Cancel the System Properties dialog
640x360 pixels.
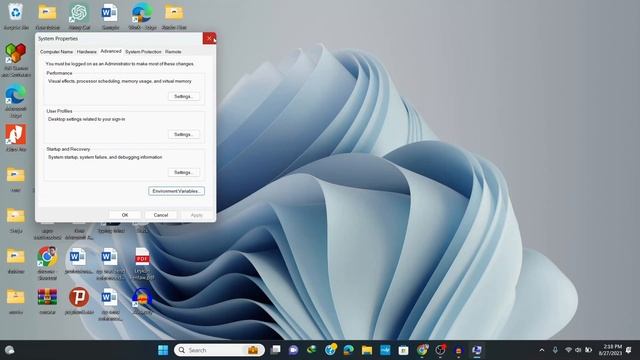pos(161,215)
